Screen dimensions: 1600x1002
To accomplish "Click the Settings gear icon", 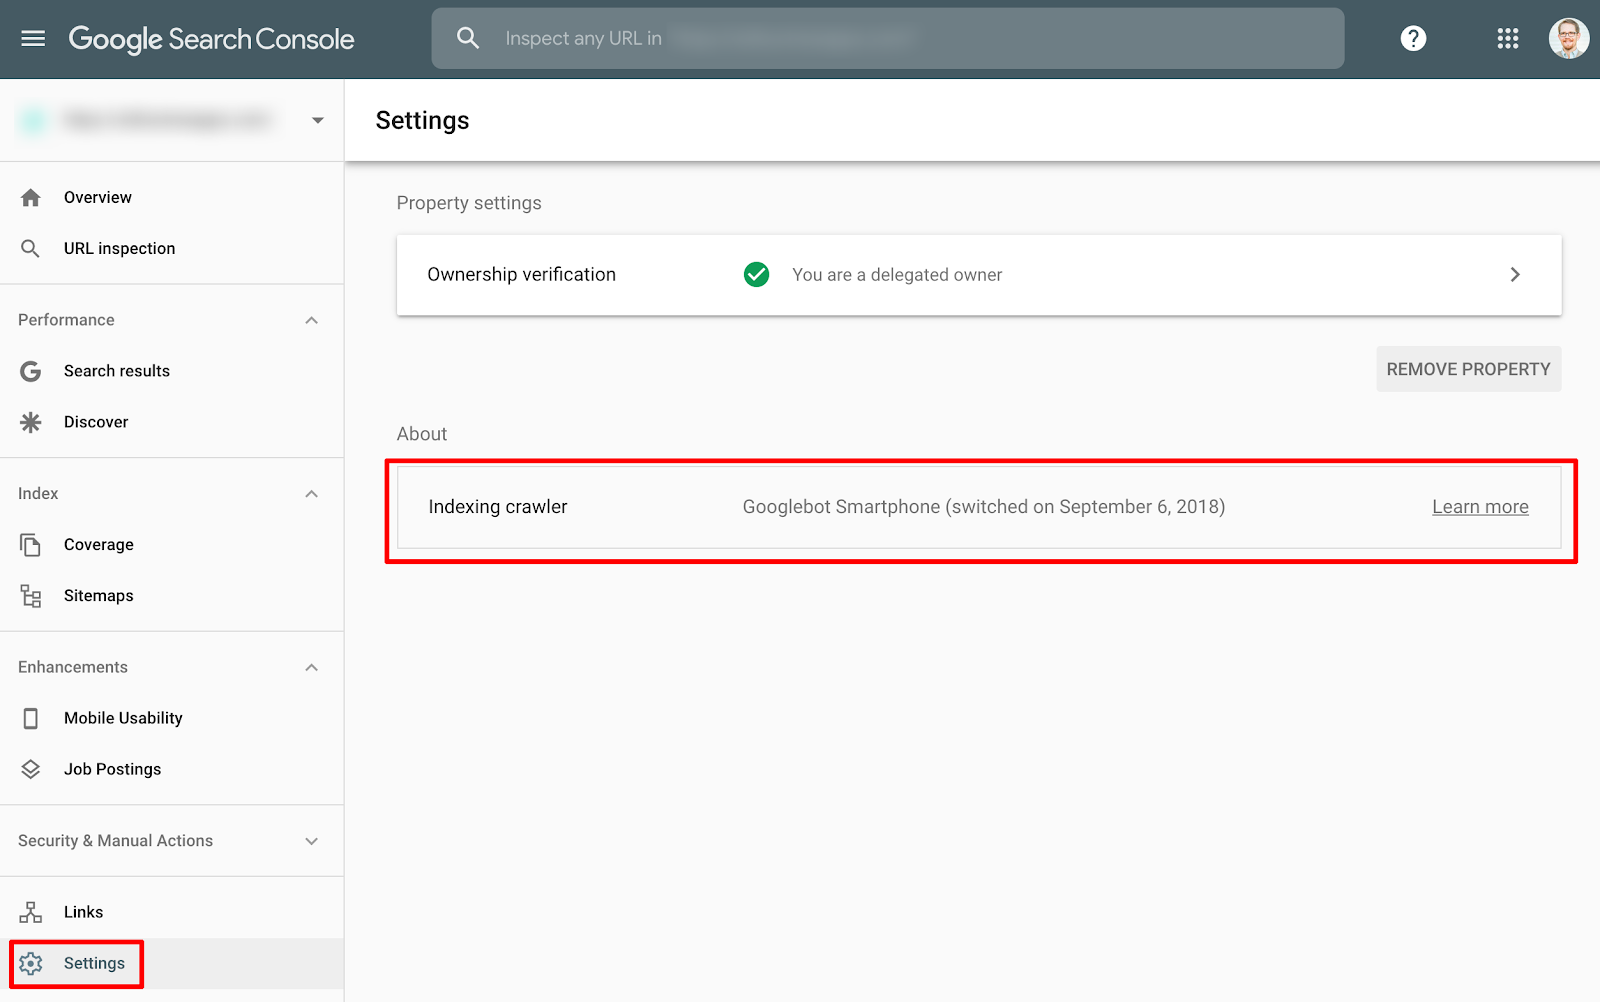I will click(31, 963).
